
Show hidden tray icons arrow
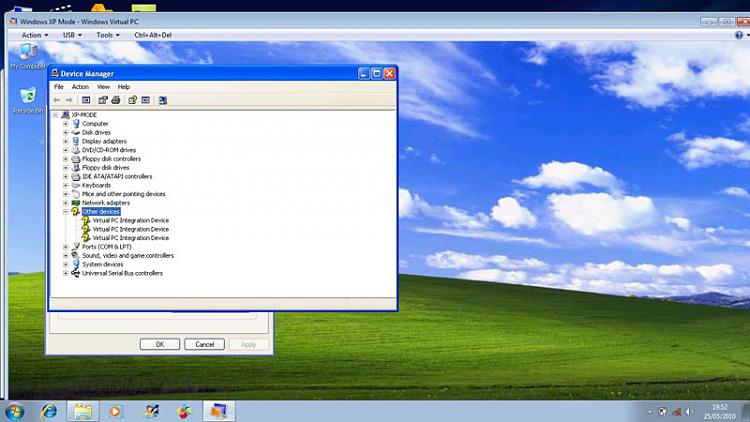(x=650, y=412)
